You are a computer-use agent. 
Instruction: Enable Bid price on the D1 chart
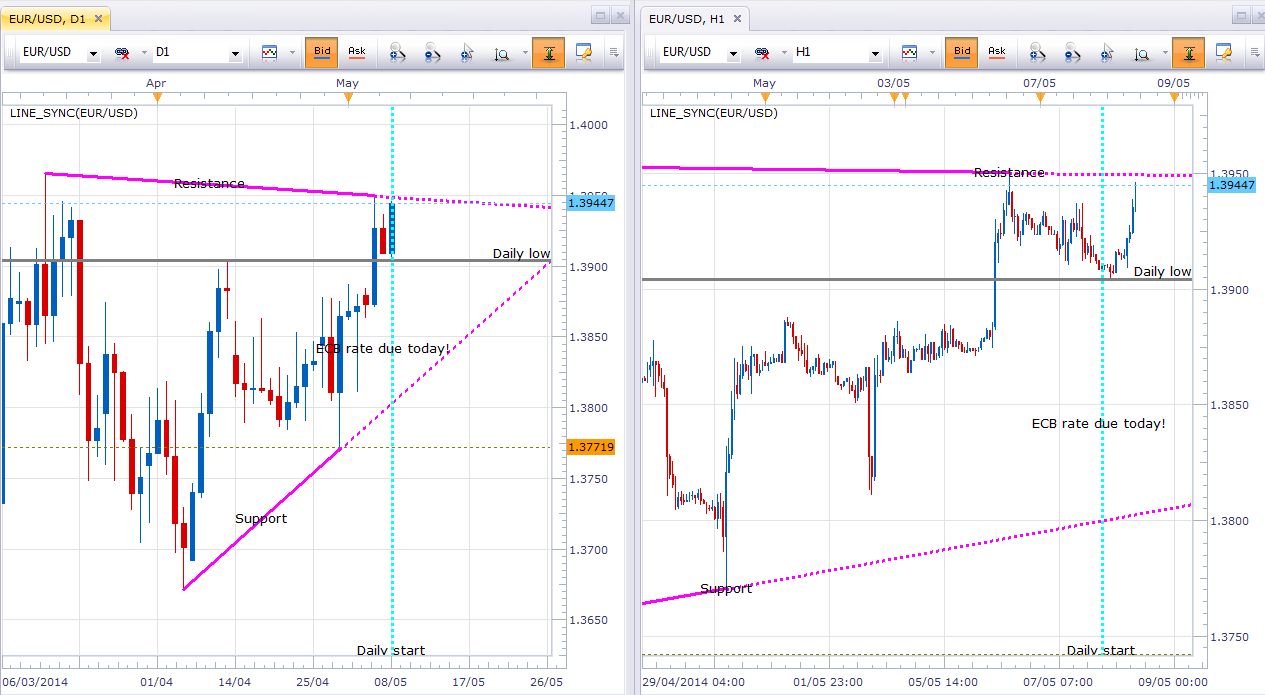click(x=322, y=52)
